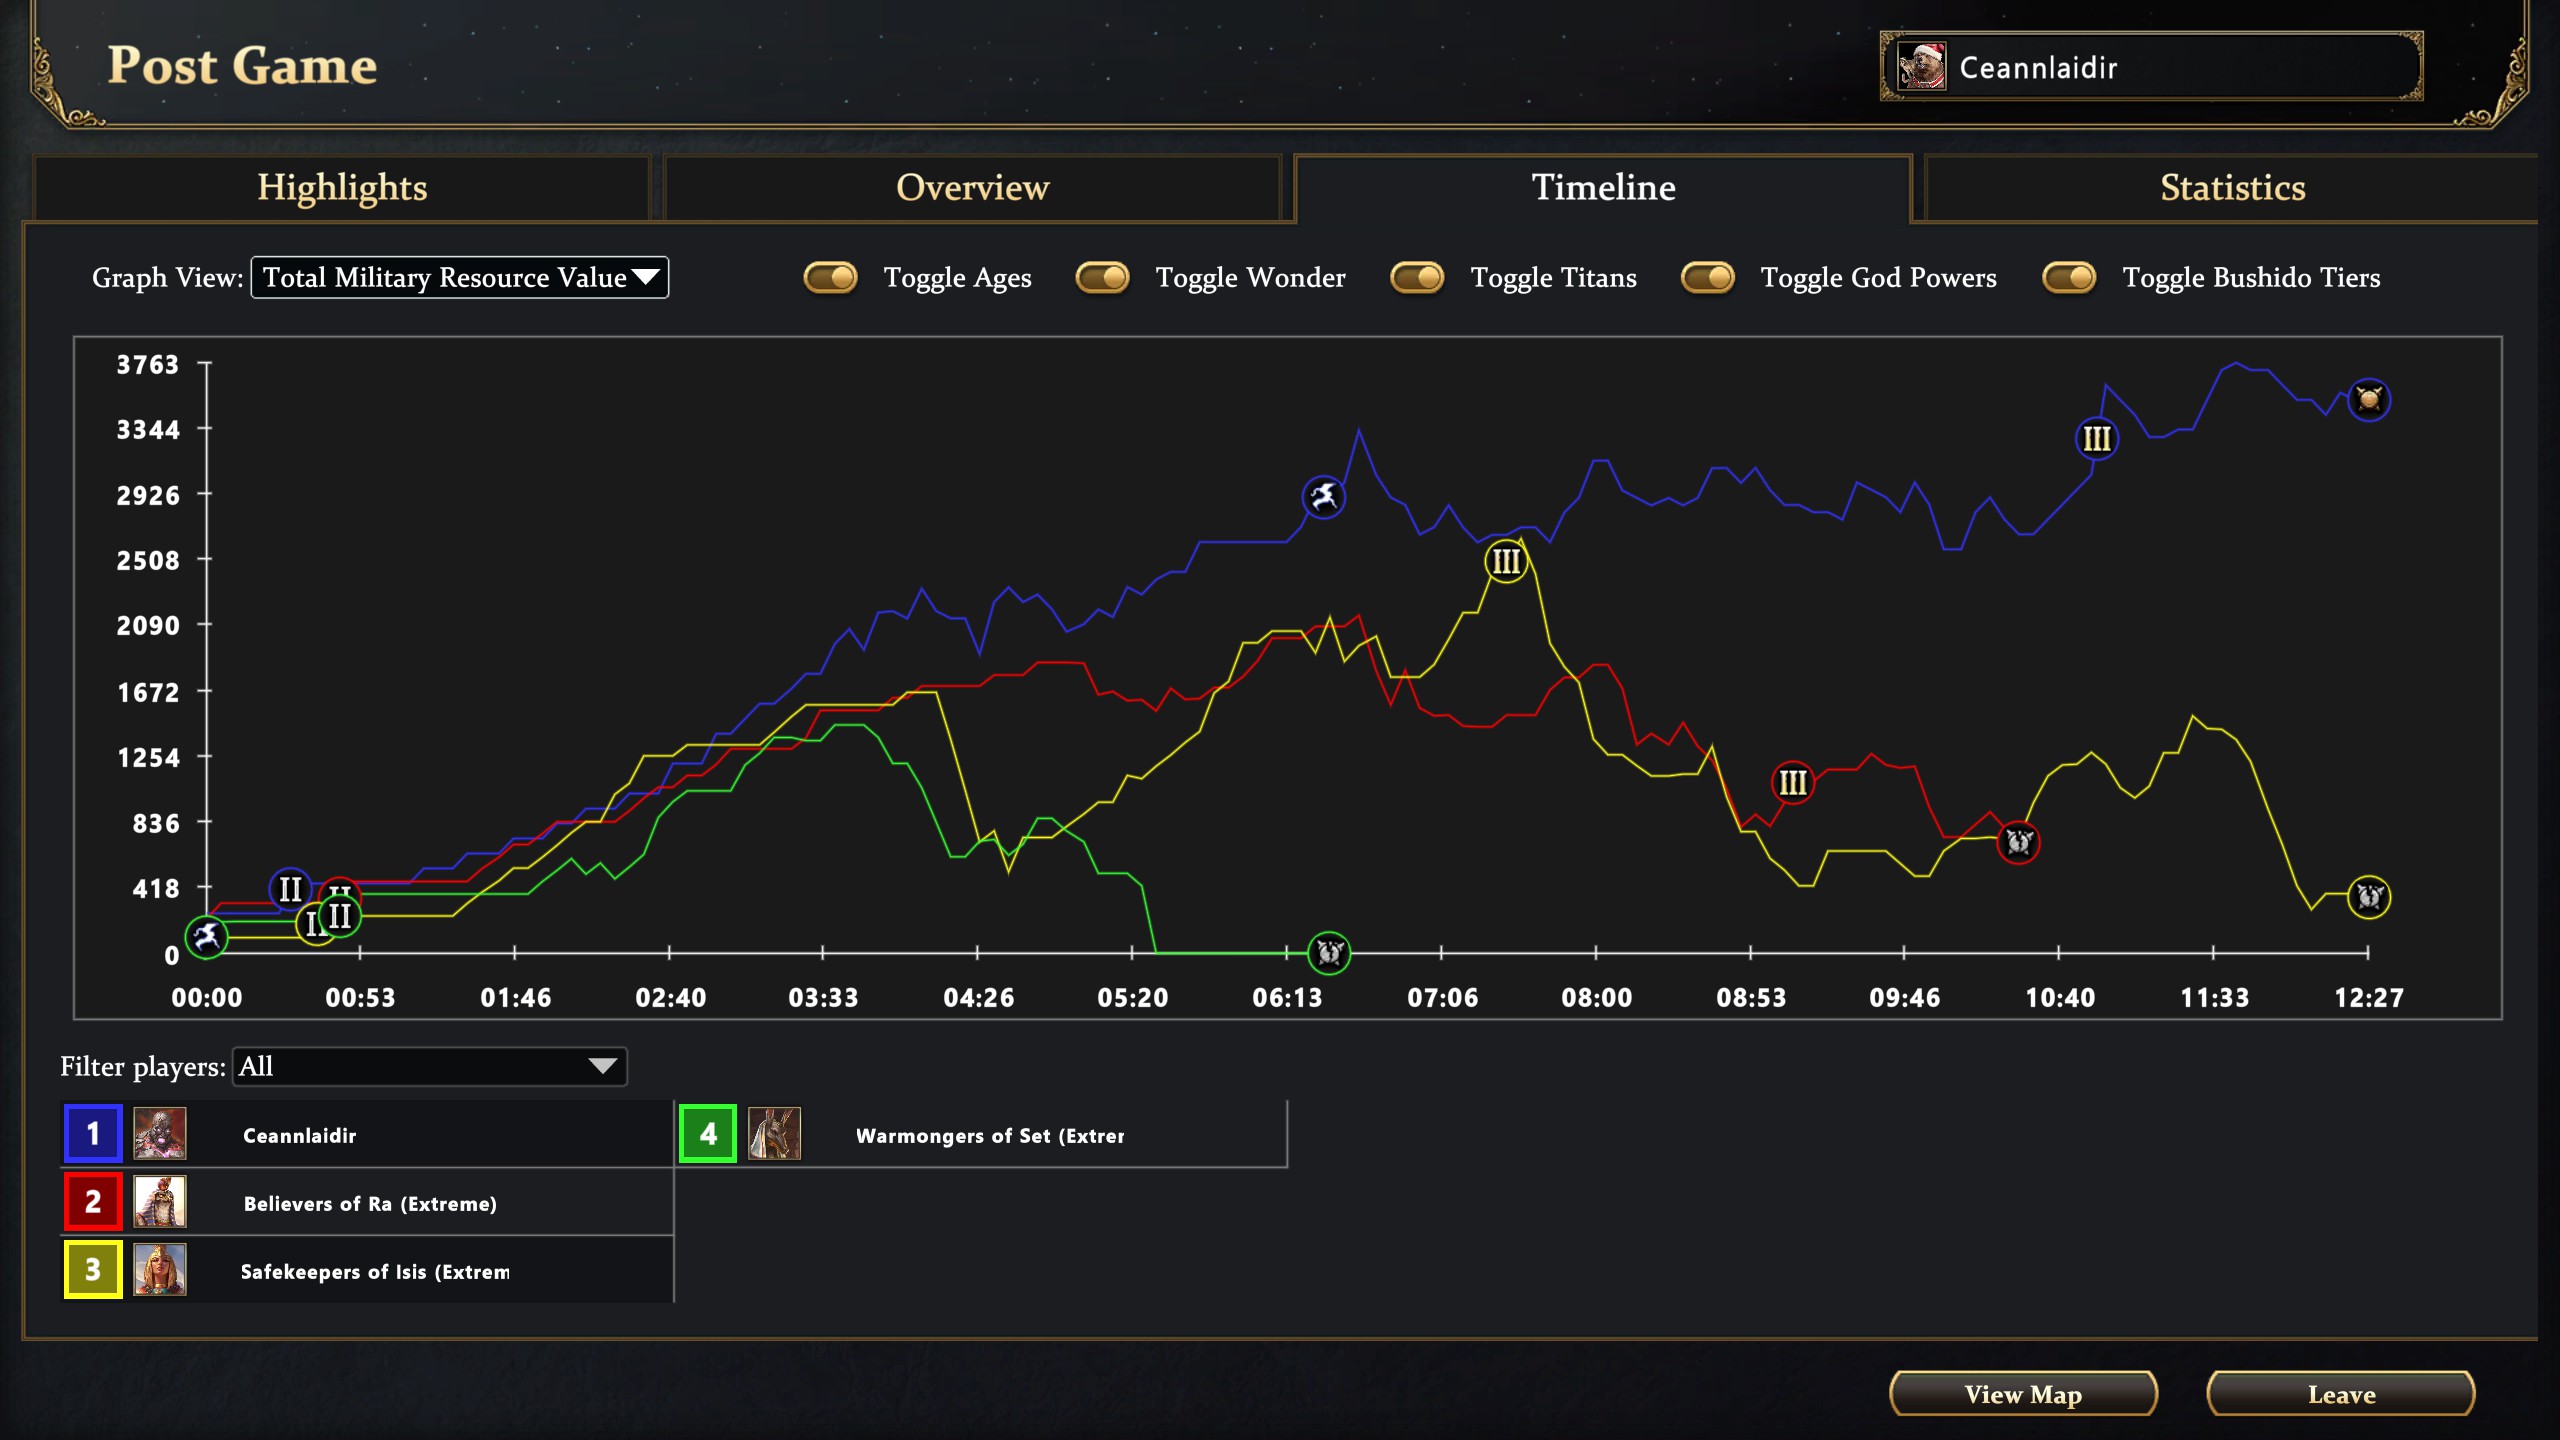Image resolution: width=2560 pixels, height=1440 pixels.
Task: Click the 1672 value on the vertical axis
Action: coord(148,693)
